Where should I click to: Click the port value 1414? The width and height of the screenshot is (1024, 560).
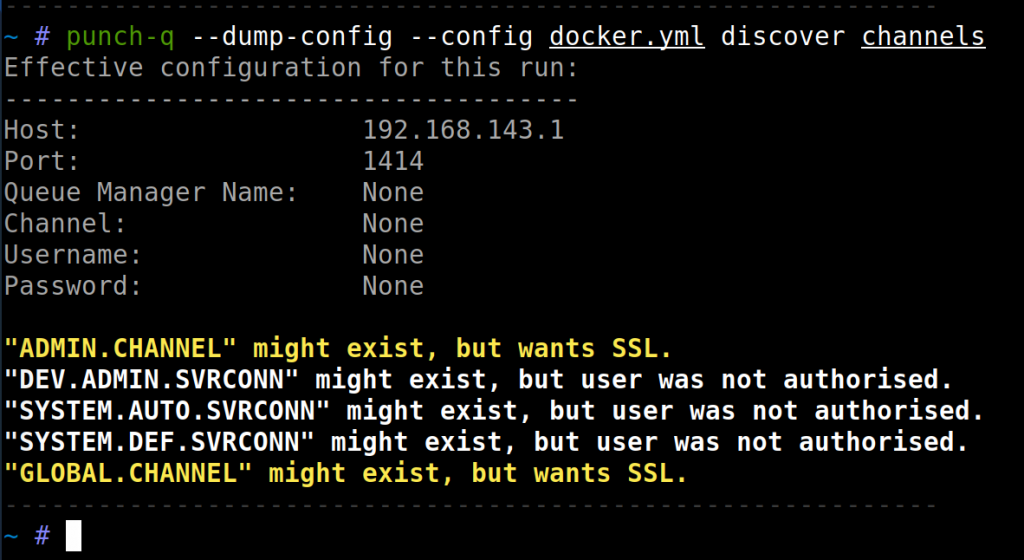[393, 161]
